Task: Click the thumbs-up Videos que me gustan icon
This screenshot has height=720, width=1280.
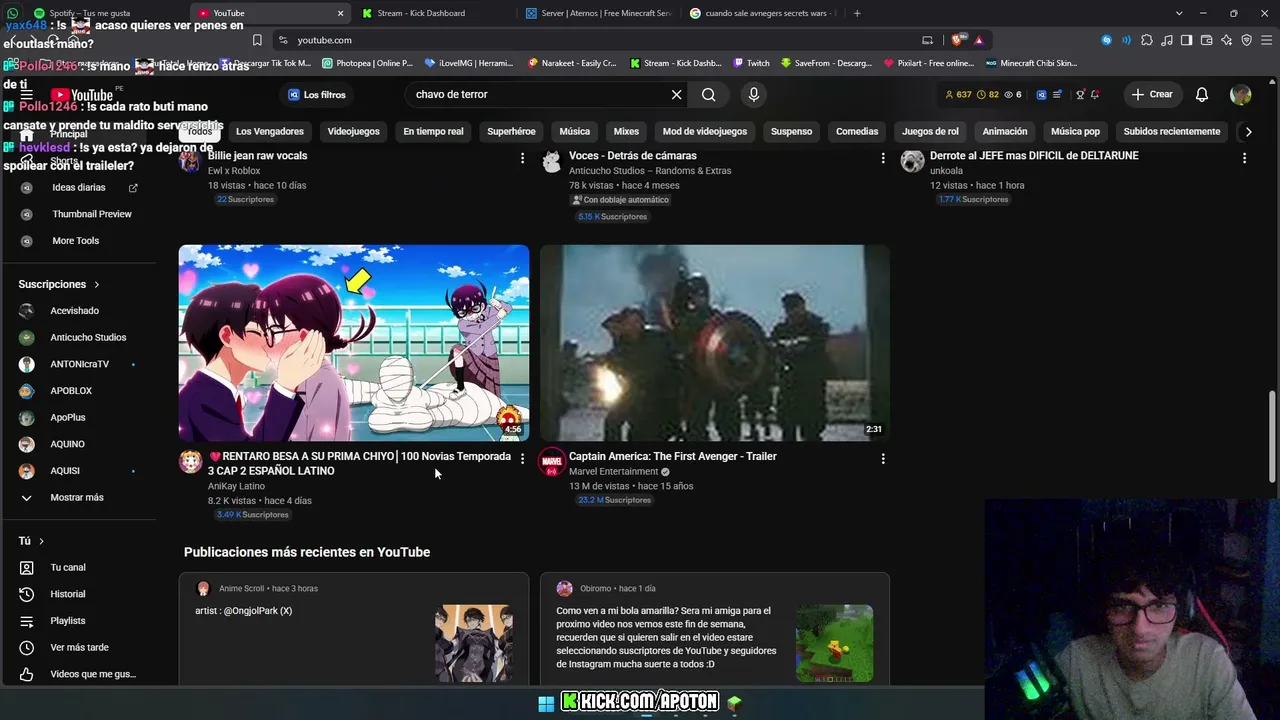Action: pos(27,674)
